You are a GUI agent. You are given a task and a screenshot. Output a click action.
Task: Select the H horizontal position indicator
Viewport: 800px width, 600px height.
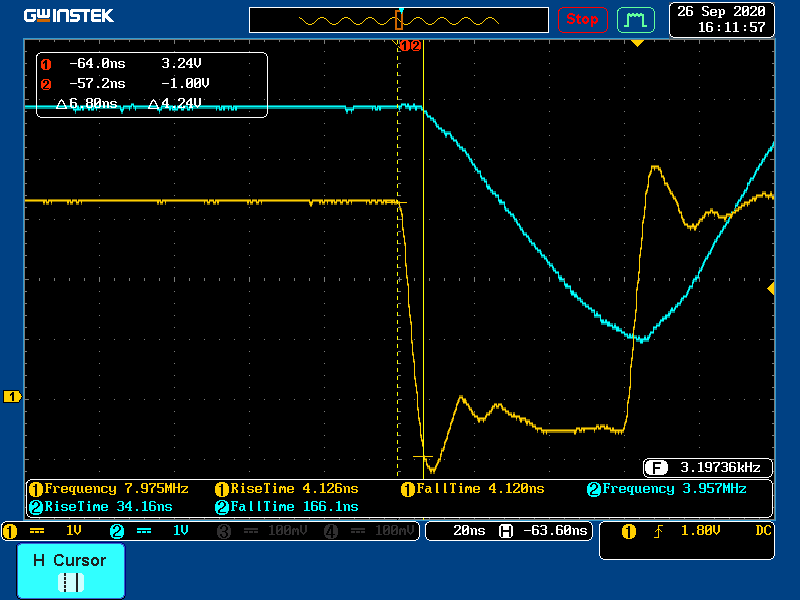(x=506, y=531)
